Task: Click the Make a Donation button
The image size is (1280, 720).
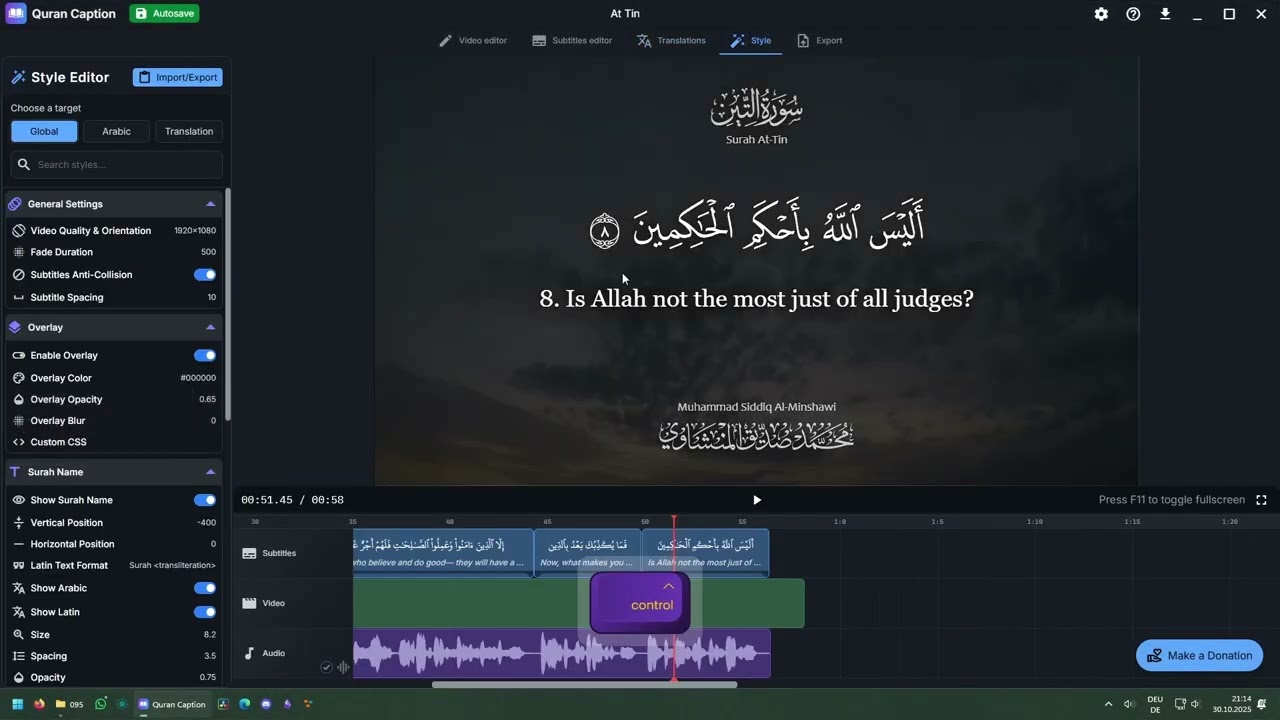Action: [1199, 655]
